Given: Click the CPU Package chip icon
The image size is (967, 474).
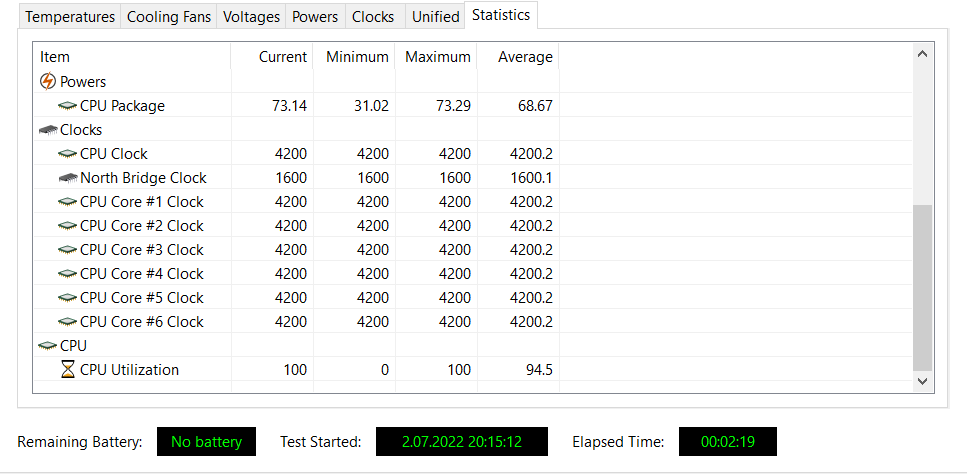Looking at the screenshot, I should 67,105.
